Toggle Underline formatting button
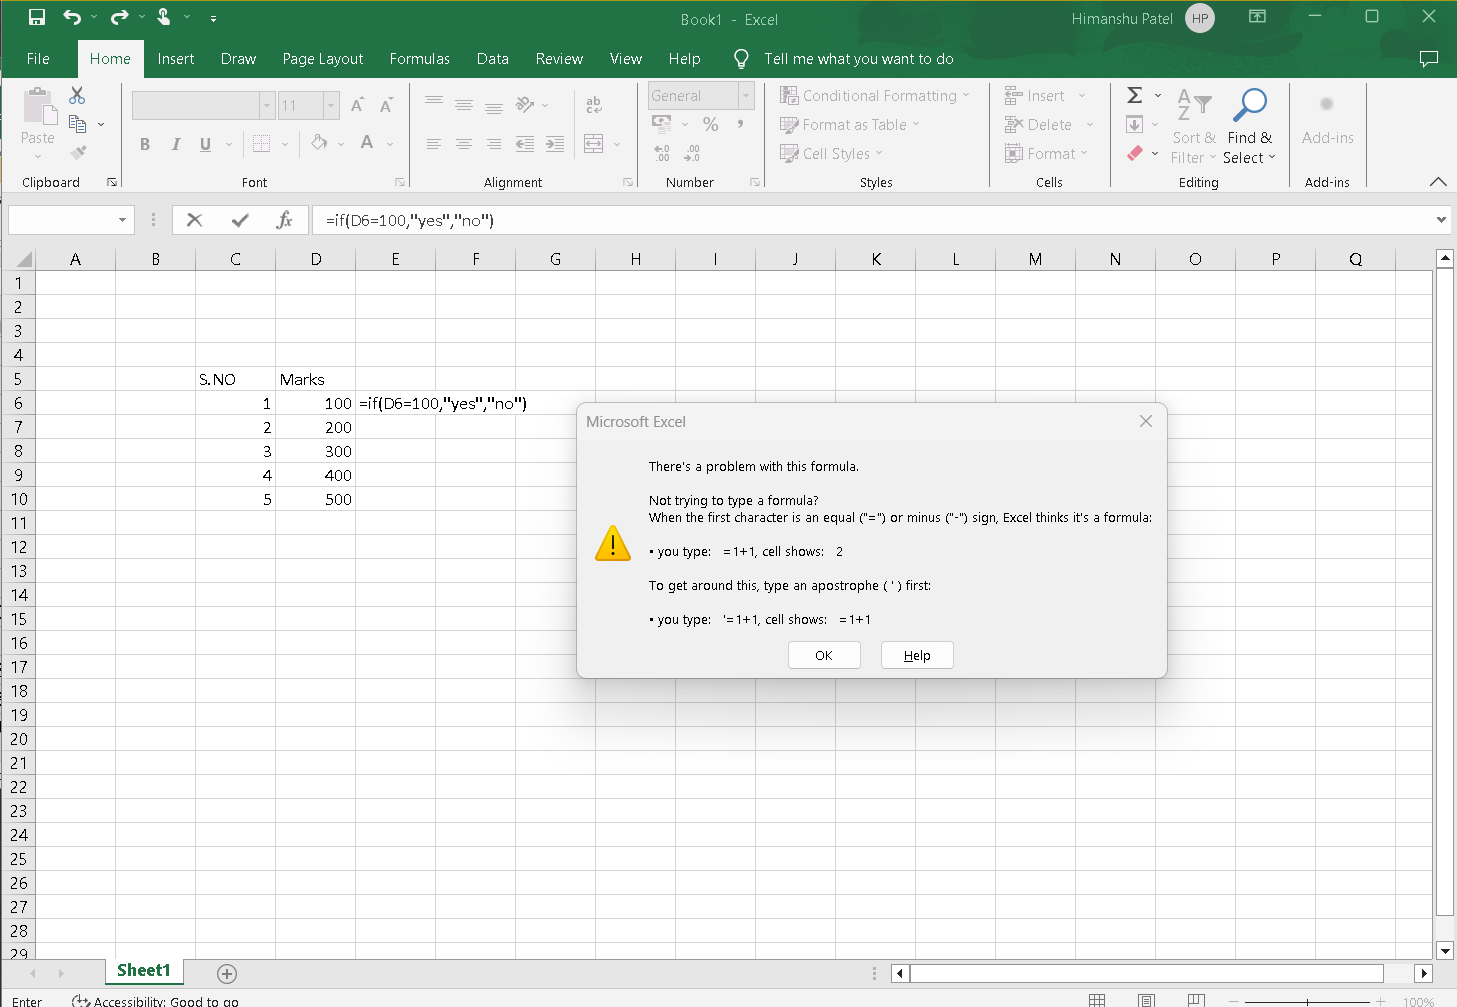Image resolution: width=1457 pixels, height=1007 pixels. (x=205, y=144)
